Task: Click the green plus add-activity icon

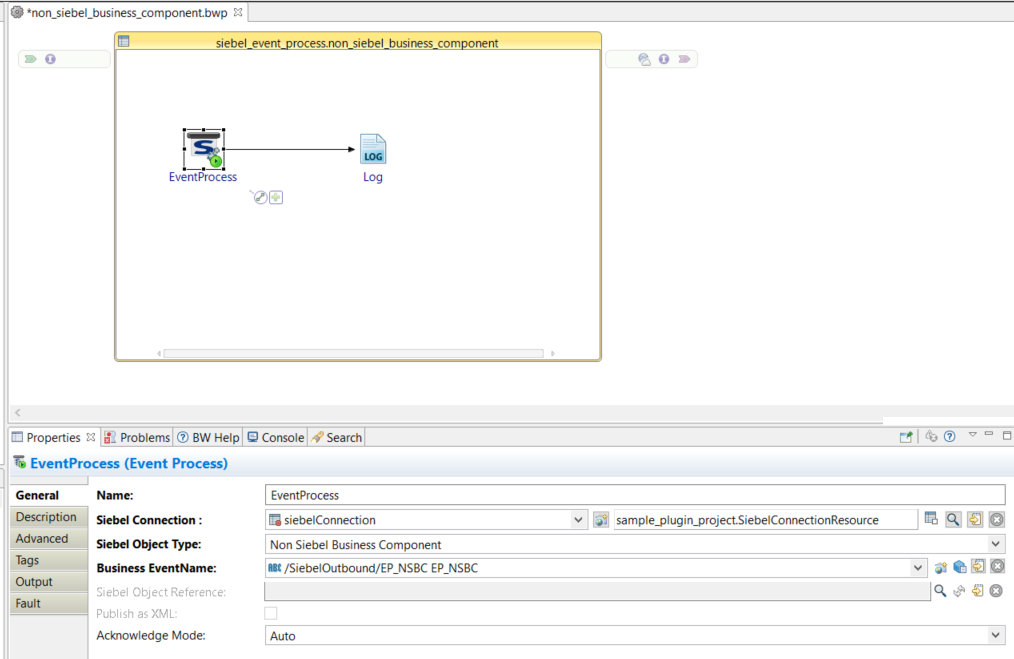Action: (276, 197)
